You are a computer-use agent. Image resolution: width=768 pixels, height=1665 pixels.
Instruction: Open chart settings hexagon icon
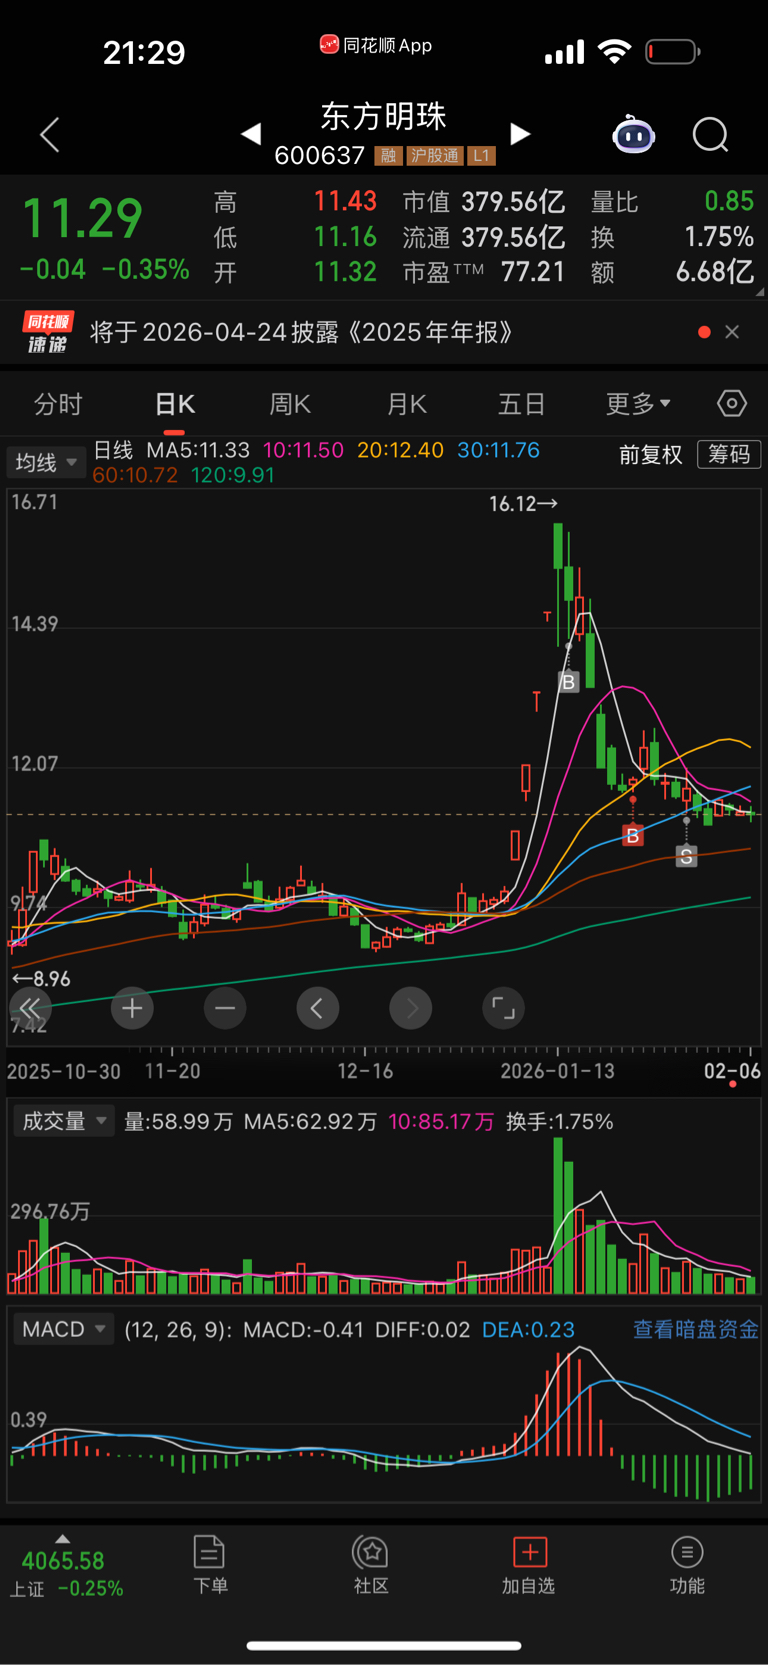pos(732,403)
